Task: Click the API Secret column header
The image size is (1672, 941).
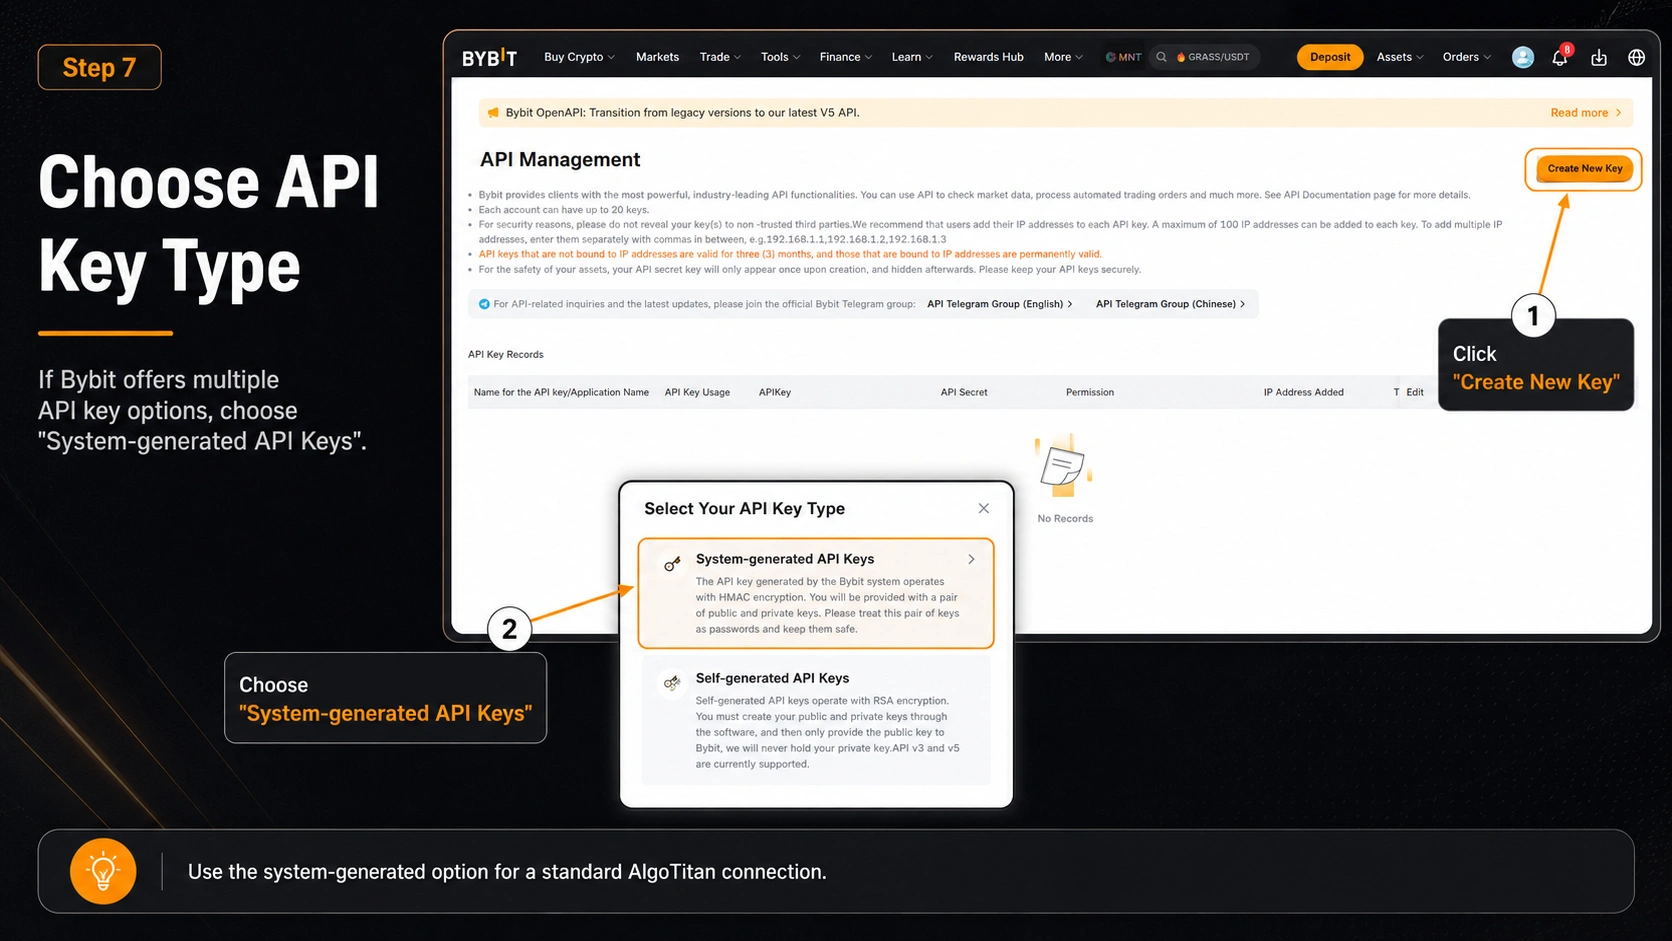Action: pos(963,392)
